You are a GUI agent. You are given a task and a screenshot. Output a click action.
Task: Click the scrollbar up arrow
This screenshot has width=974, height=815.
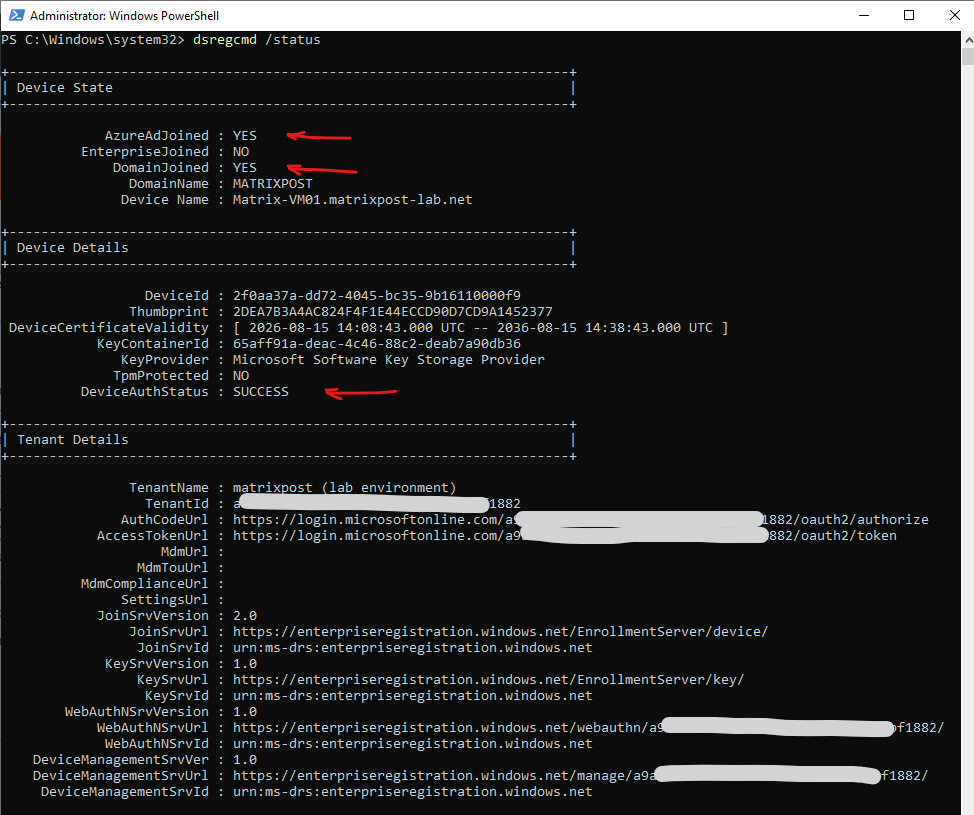click(968, 39)
